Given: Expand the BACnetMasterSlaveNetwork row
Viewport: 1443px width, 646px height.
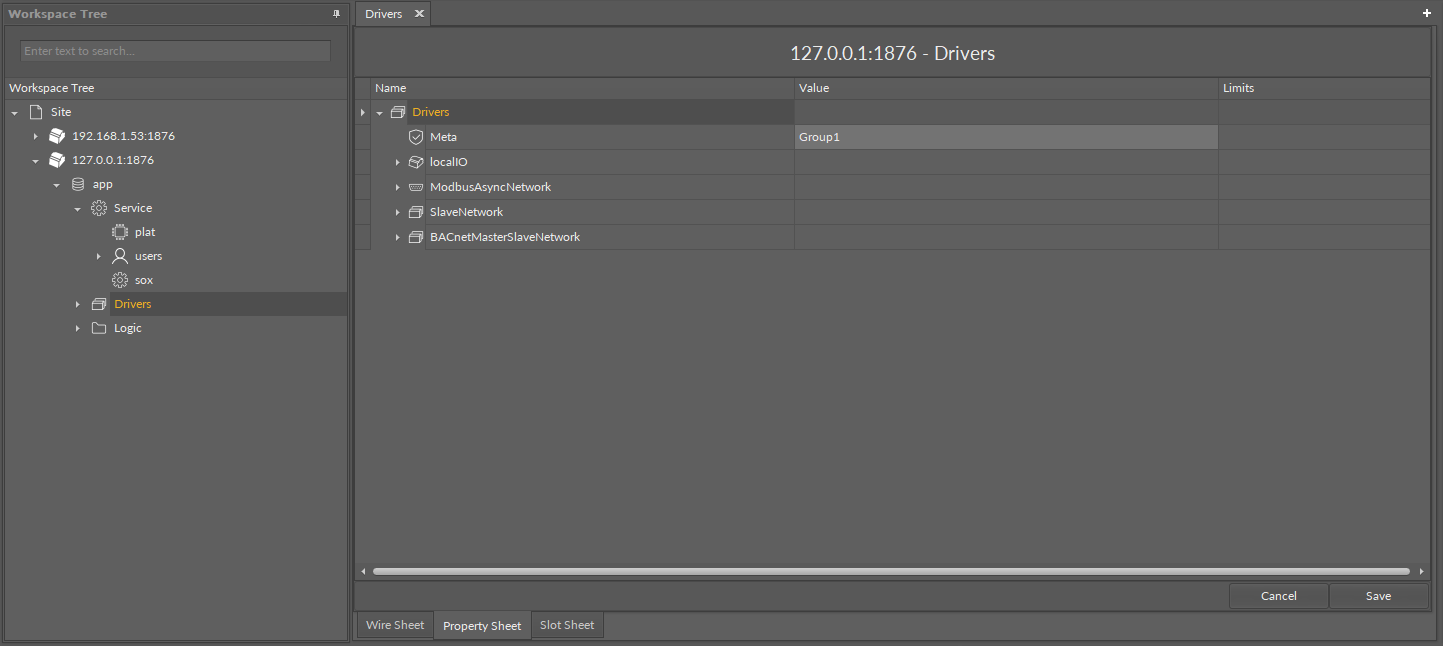Looking at the screenshot, I should [397, 237].
